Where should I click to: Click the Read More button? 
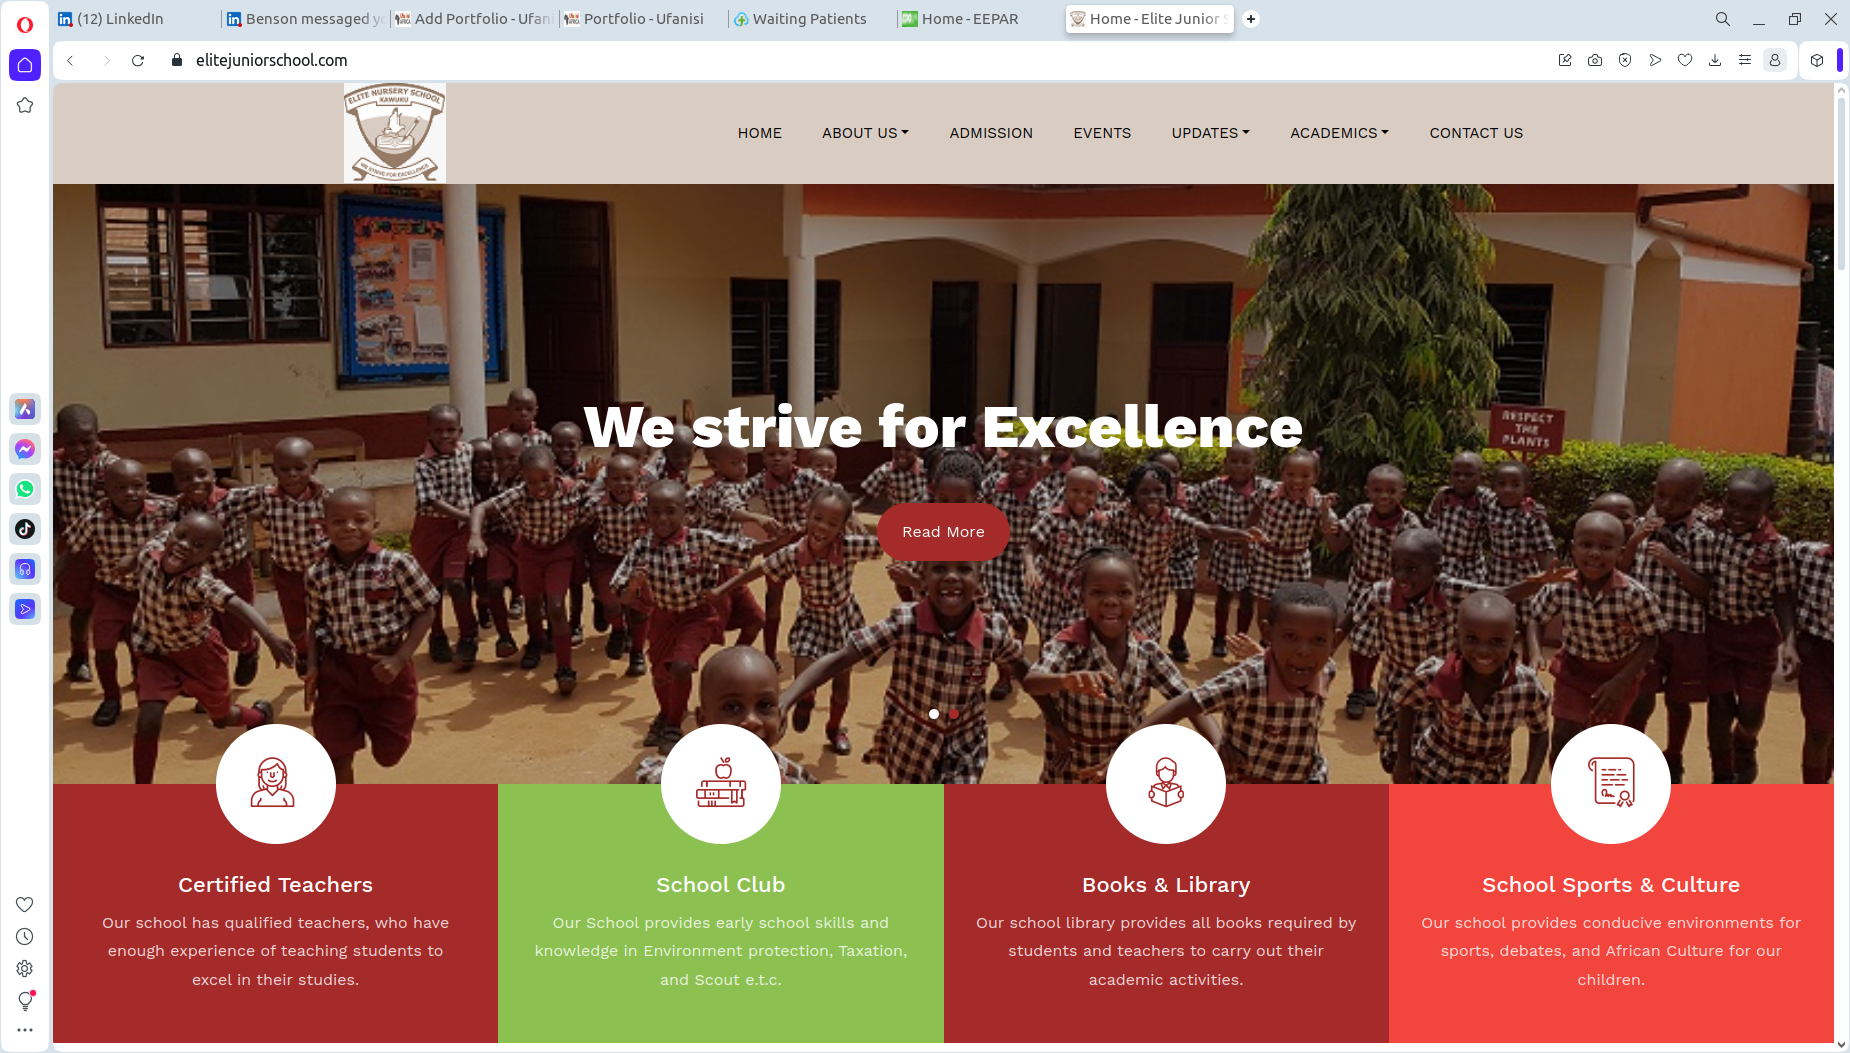pyautogui.click(x=943, y=532)
